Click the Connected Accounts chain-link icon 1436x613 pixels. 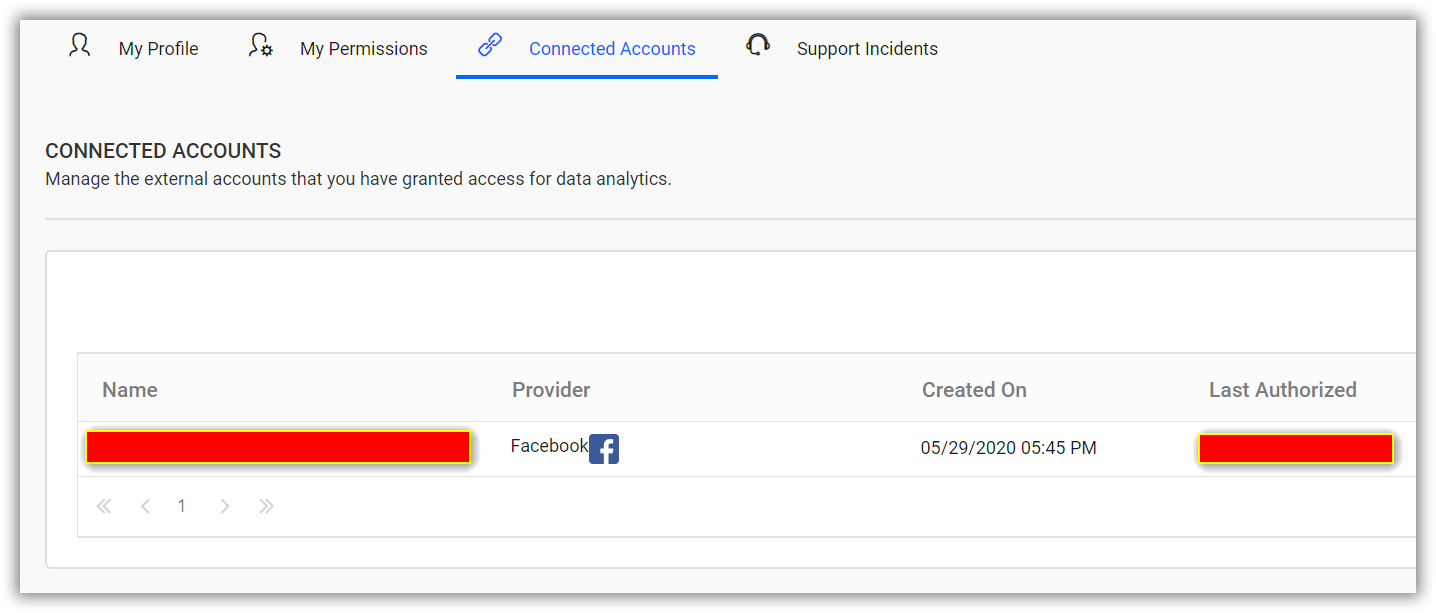489,44
